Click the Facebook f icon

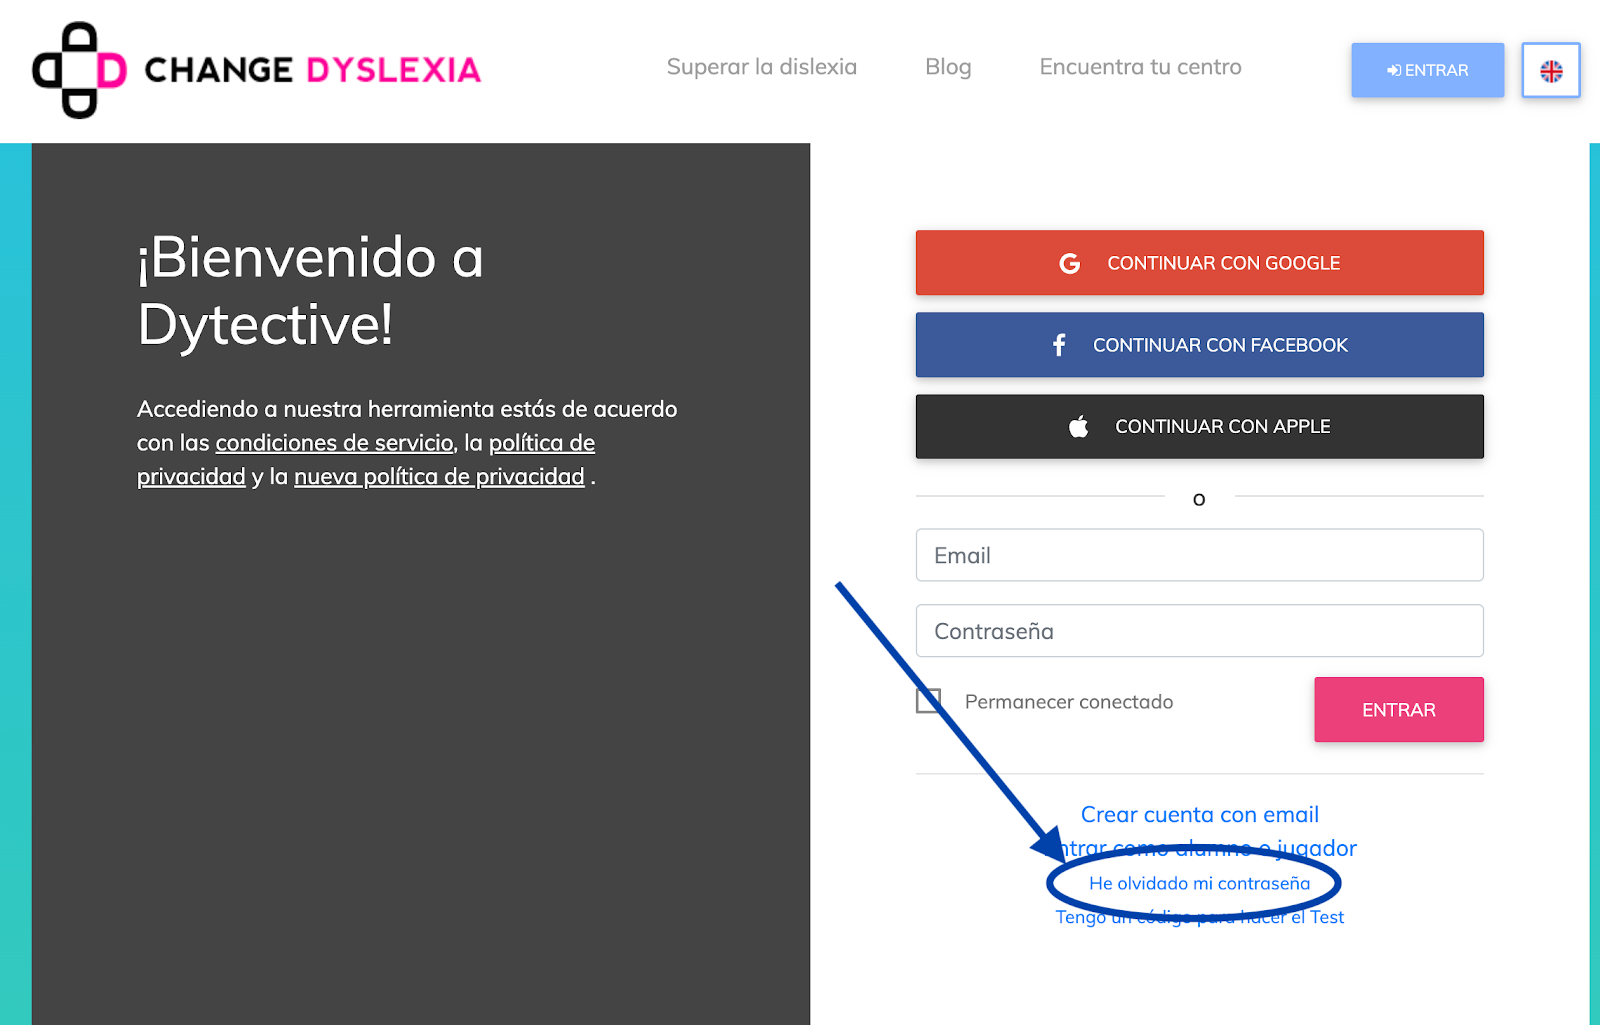(x=1059, y=345)
